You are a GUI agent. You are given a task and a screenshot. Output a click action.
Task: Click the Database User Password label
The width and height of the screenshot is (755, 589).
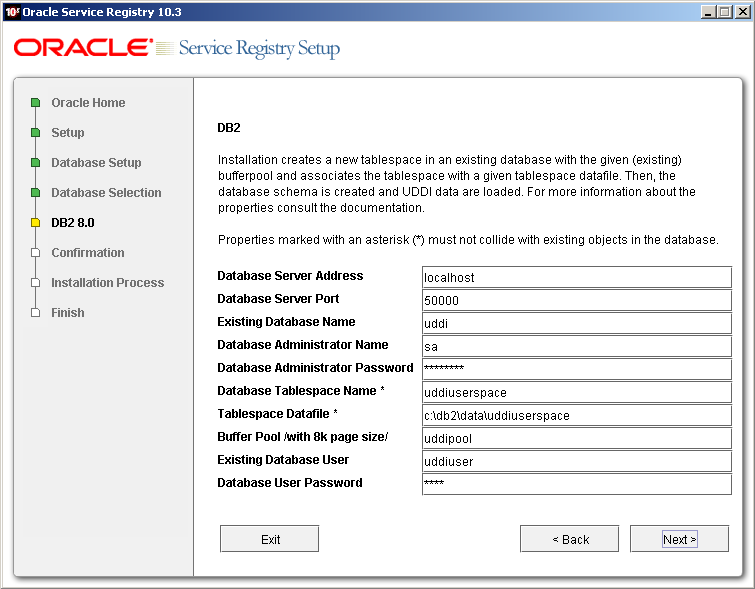290,483
